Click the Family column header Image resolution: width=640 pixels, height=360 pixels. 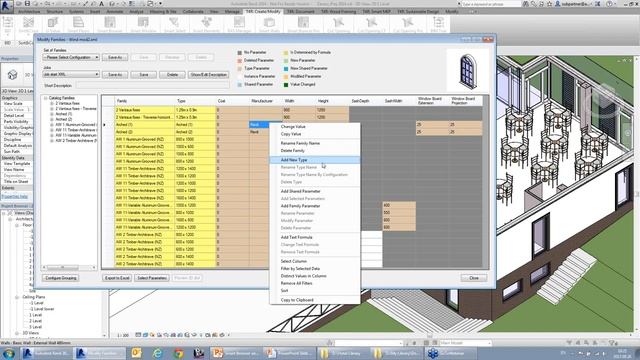coord(144,101)
